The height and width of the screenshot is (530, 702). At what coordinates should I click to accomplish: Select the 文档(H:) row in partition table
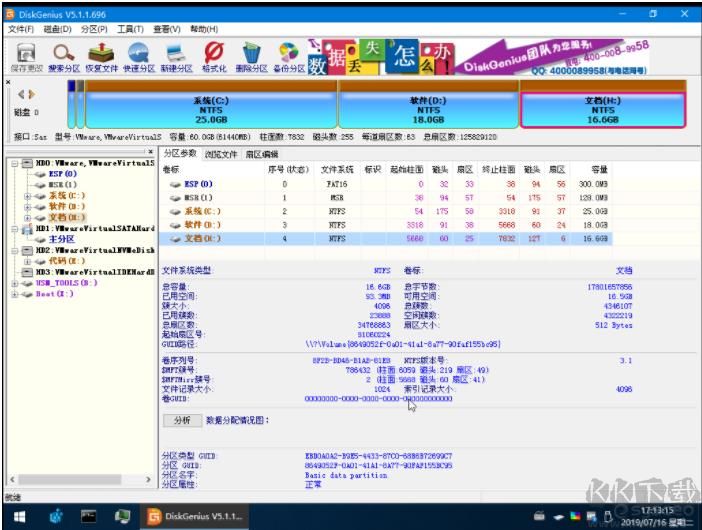[x=386, y=239]
